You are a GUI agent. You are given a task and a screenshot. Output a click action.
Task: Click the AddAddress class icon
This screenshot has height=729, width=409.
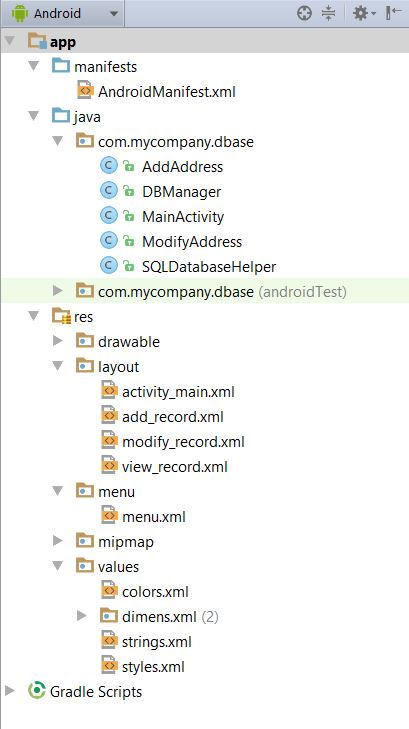click(x=109, y=166)
